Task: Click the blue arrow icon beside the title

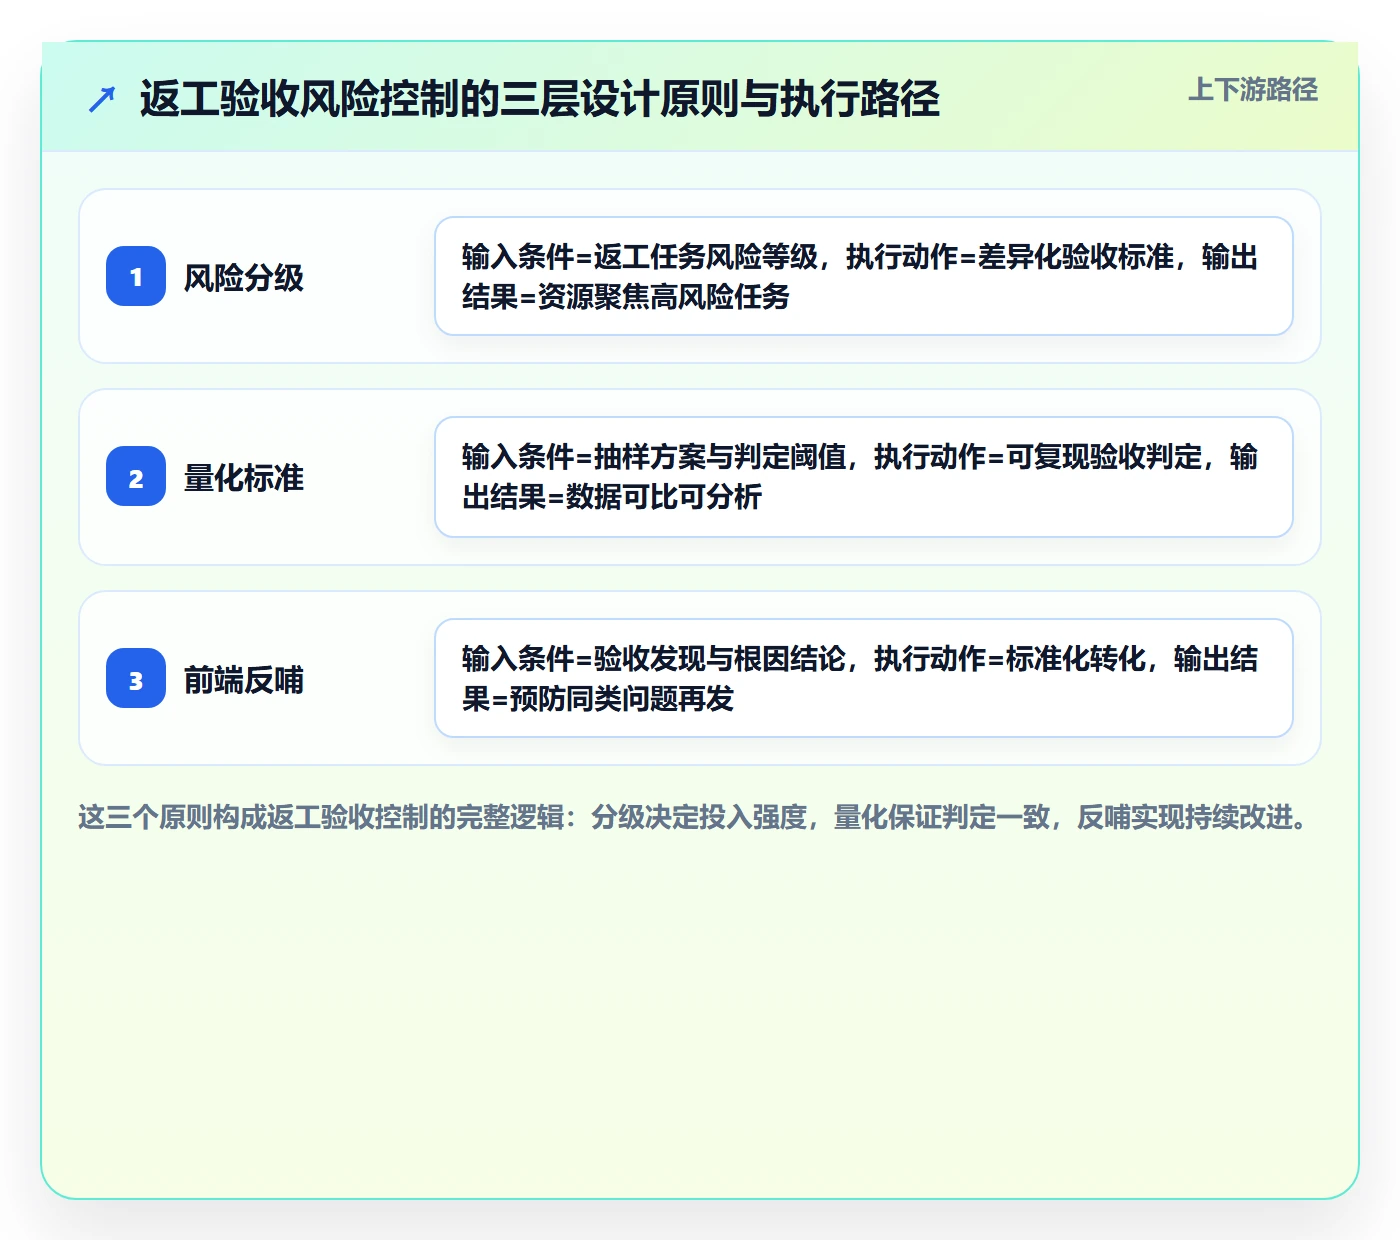Action: pyautogui.click(x=102, y=100)
